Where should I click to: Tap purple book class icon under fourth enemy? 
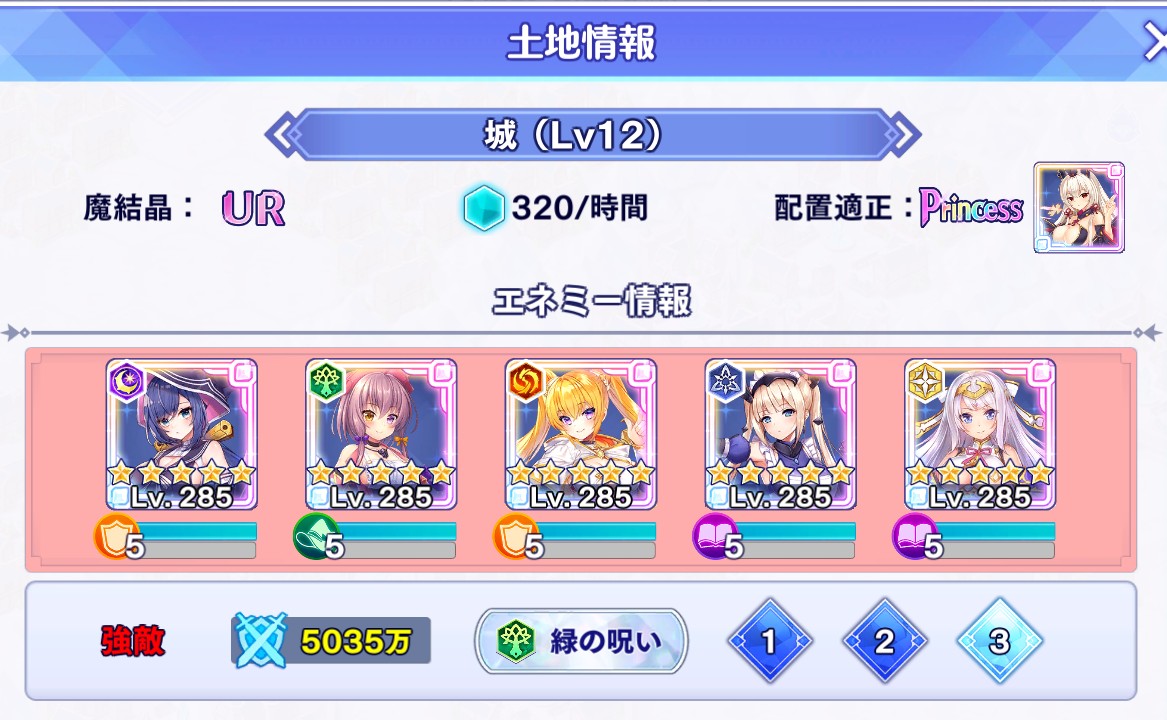point(713,536)
